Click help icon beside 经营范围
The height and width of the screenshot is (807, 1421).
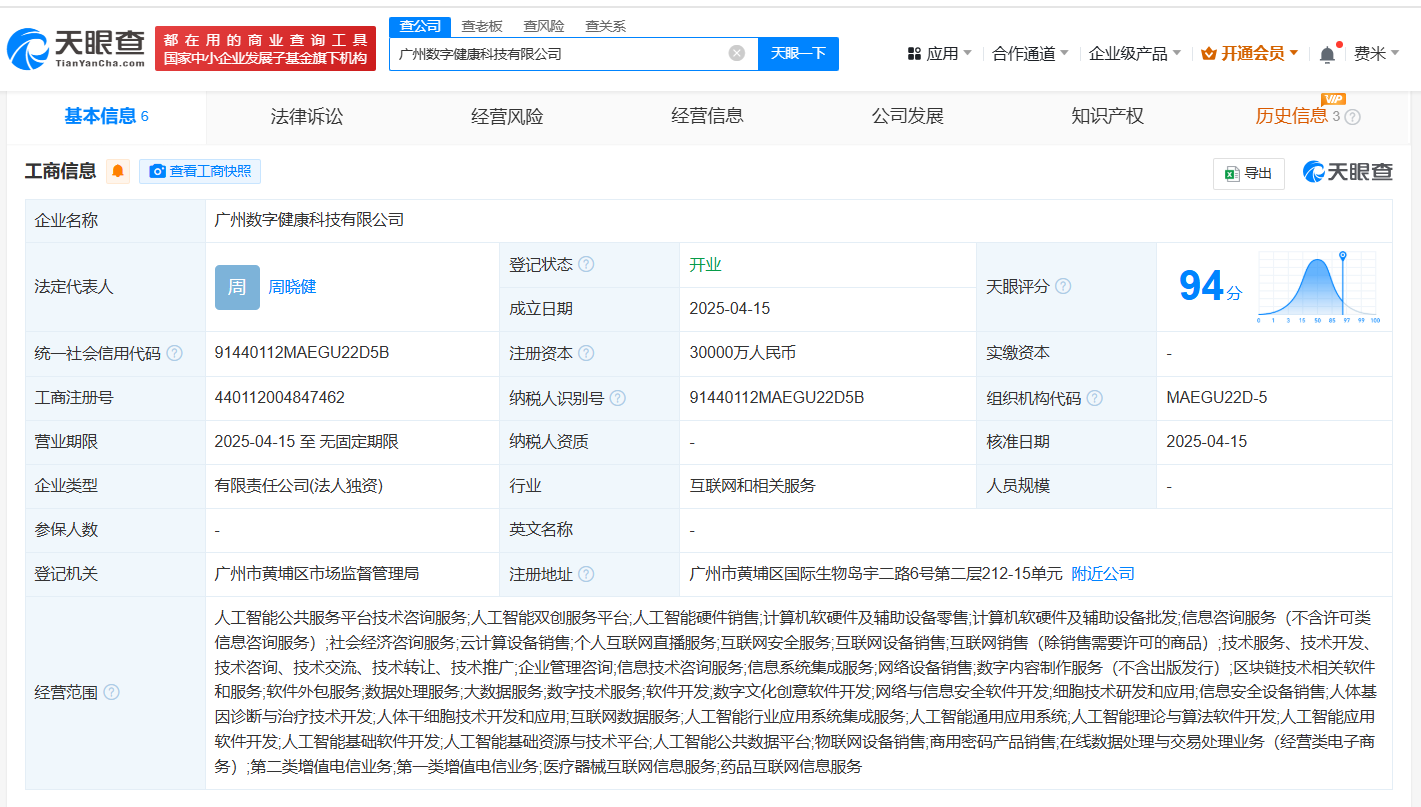(x=111, y=692)
